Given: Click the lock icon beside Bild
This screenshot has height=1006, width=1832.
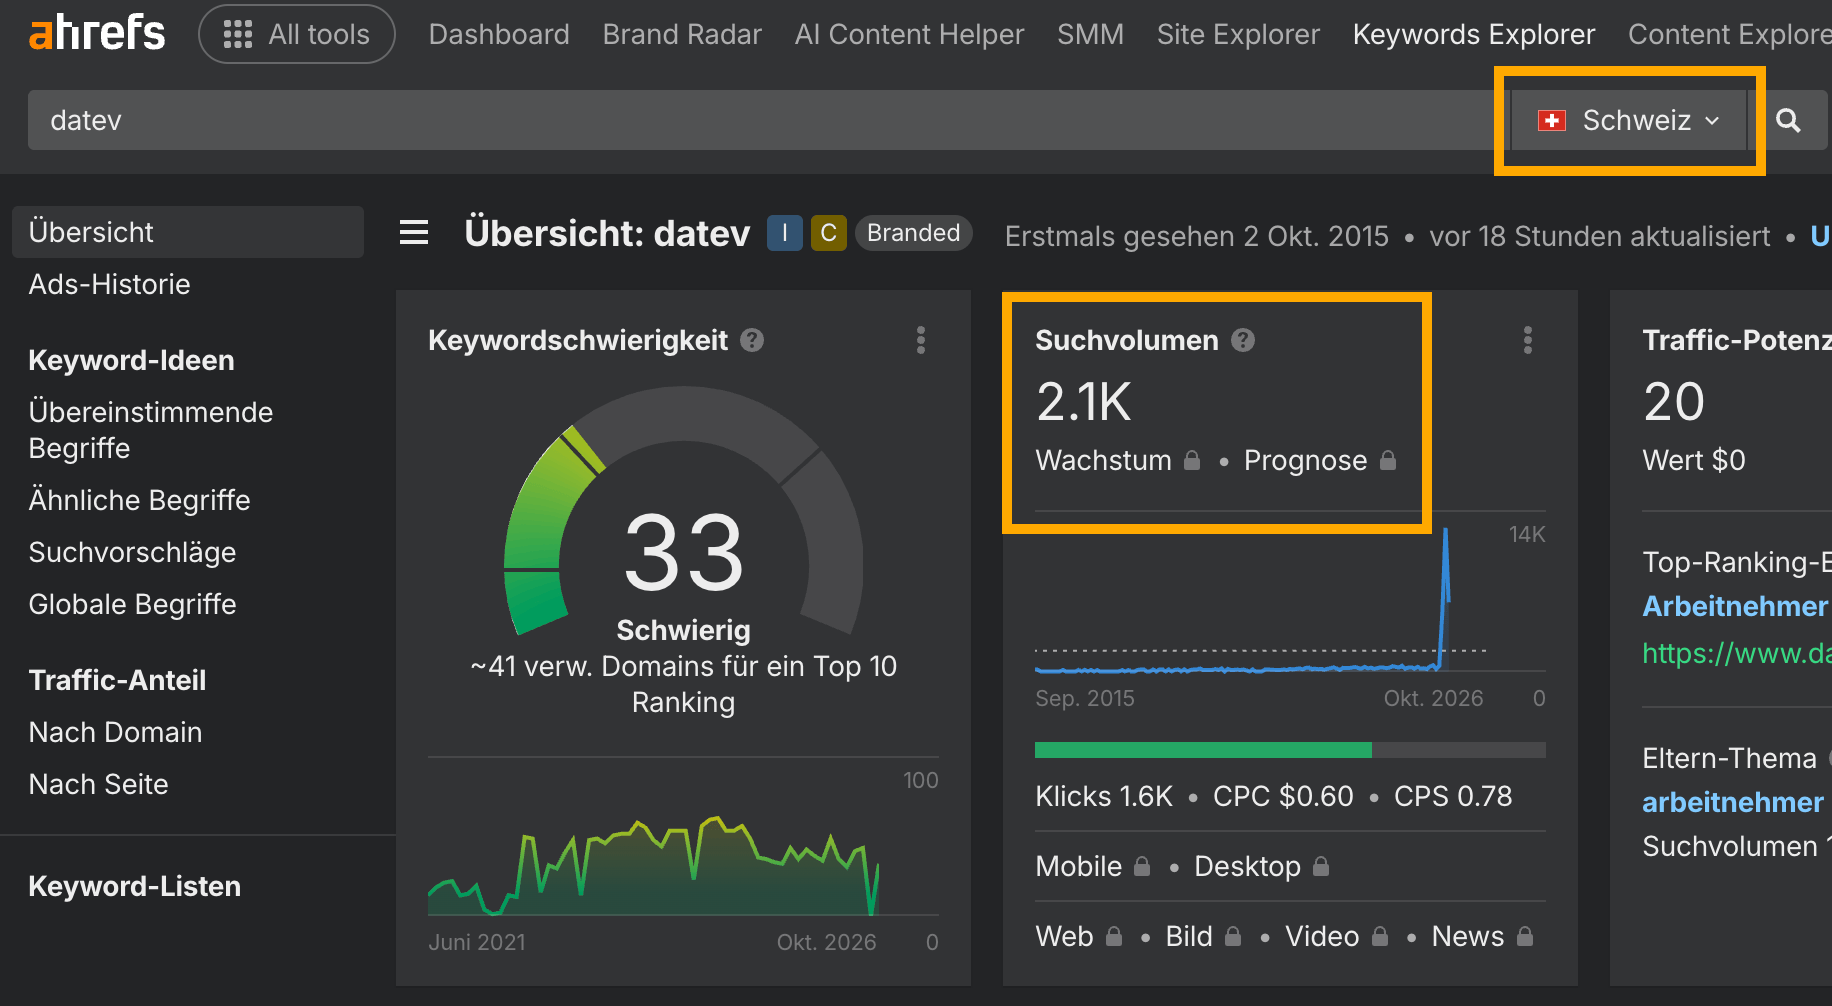Looking at the screenshot, I should pos(1233,936).
